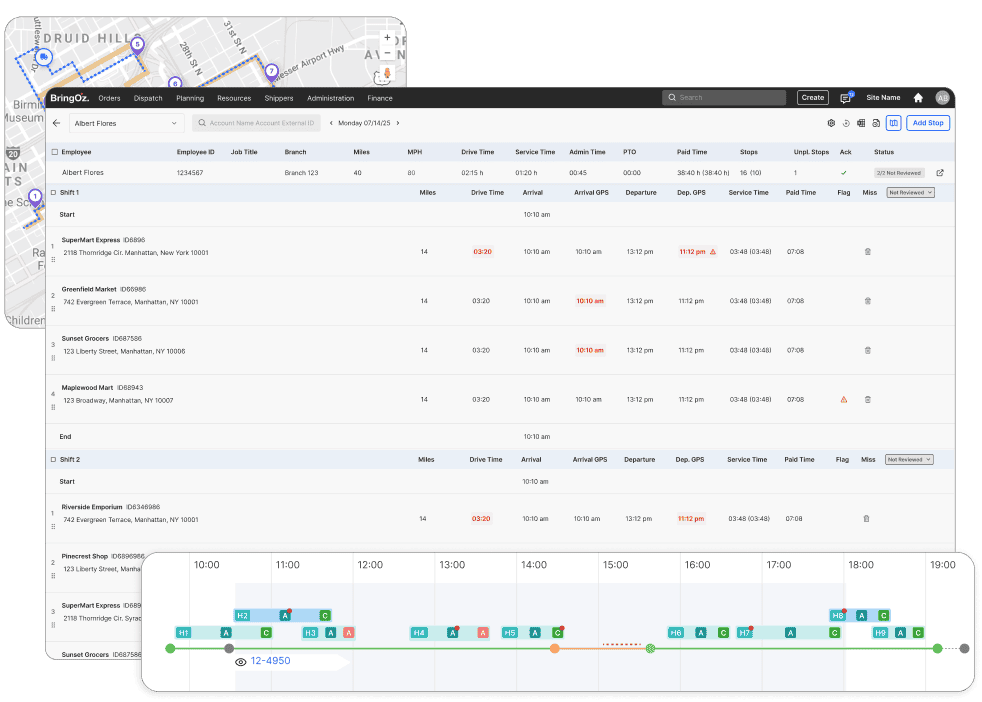Toggle the eye icon beside 12-4950

(240, 662)
